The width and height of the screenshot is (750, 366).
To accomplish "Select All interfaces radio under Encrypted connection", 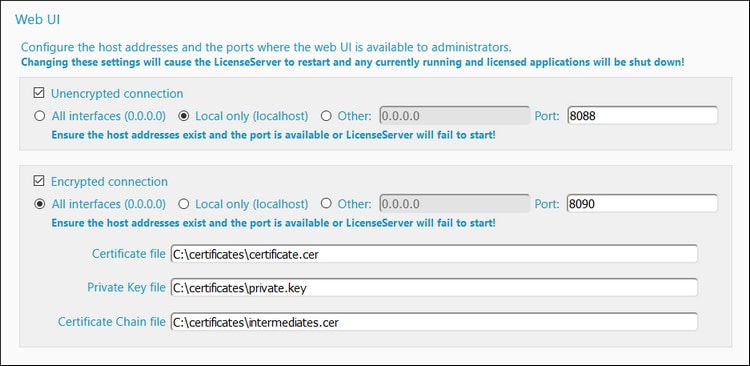I will coord(40,204).
